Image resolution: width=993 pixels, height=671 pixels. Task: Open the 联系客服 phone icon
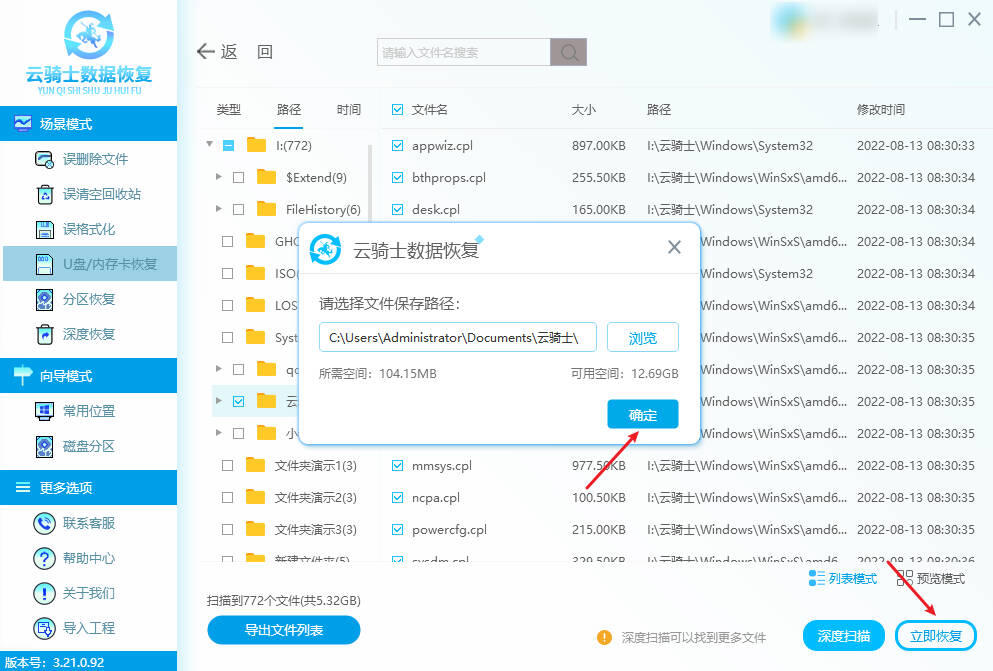click(44, 524)
